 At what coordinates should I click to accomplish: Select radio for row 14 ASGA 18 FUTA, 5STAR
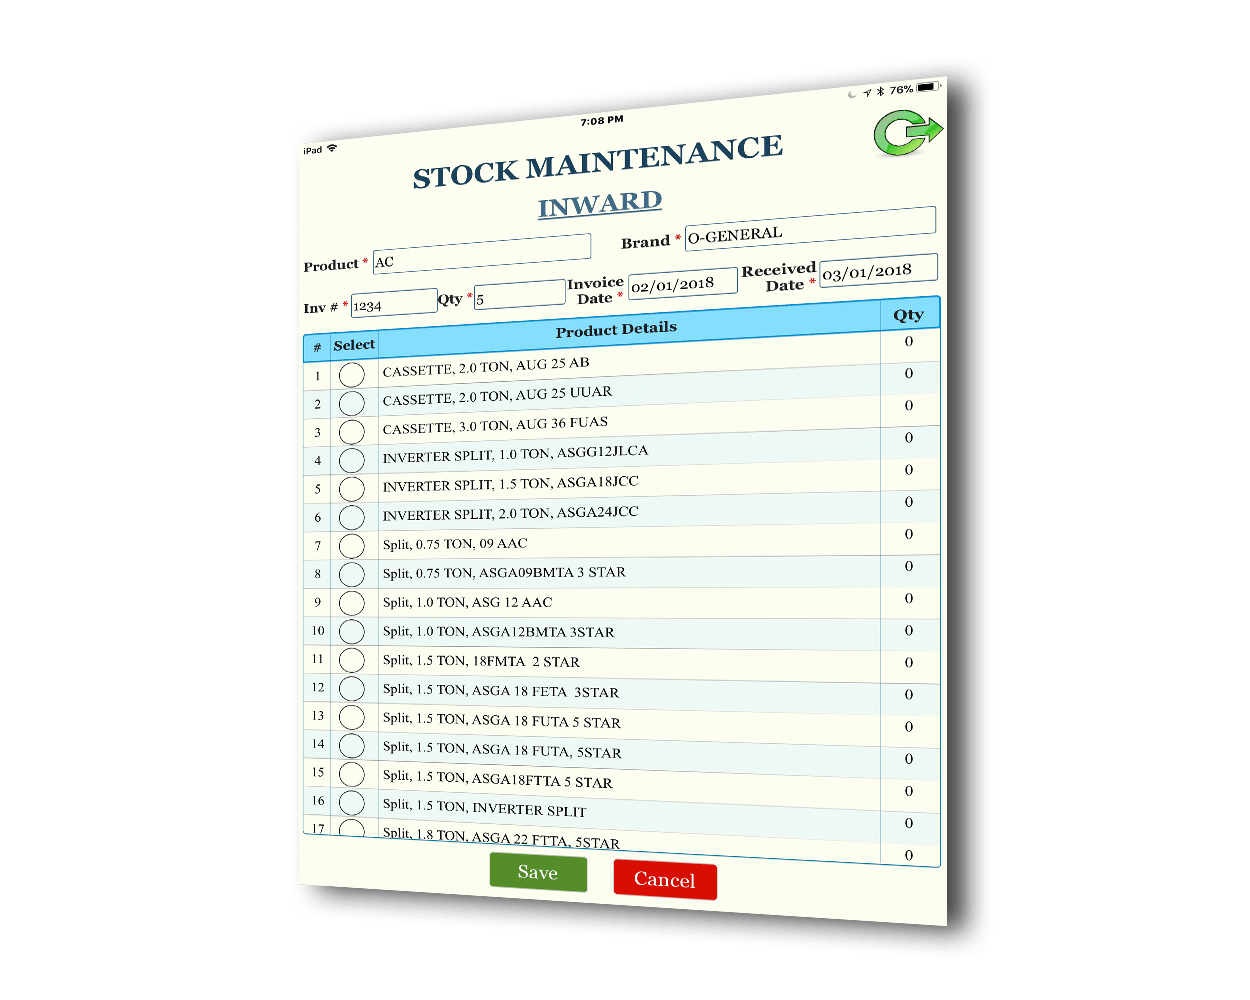coord(351,745)
